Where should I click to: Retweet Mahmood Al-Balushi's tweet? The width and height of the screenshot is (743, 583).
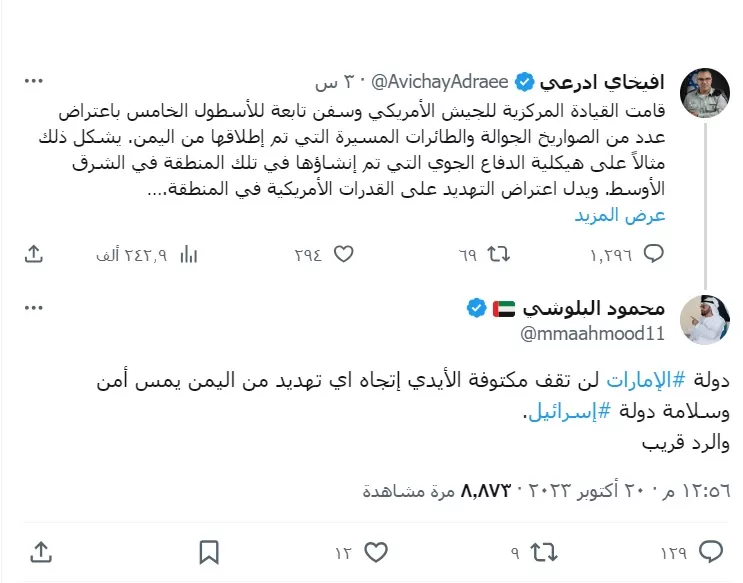tap(542, 551)
